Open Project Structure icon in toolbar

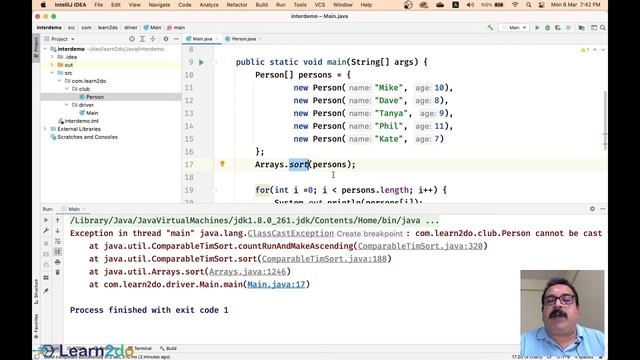(582, 28)
